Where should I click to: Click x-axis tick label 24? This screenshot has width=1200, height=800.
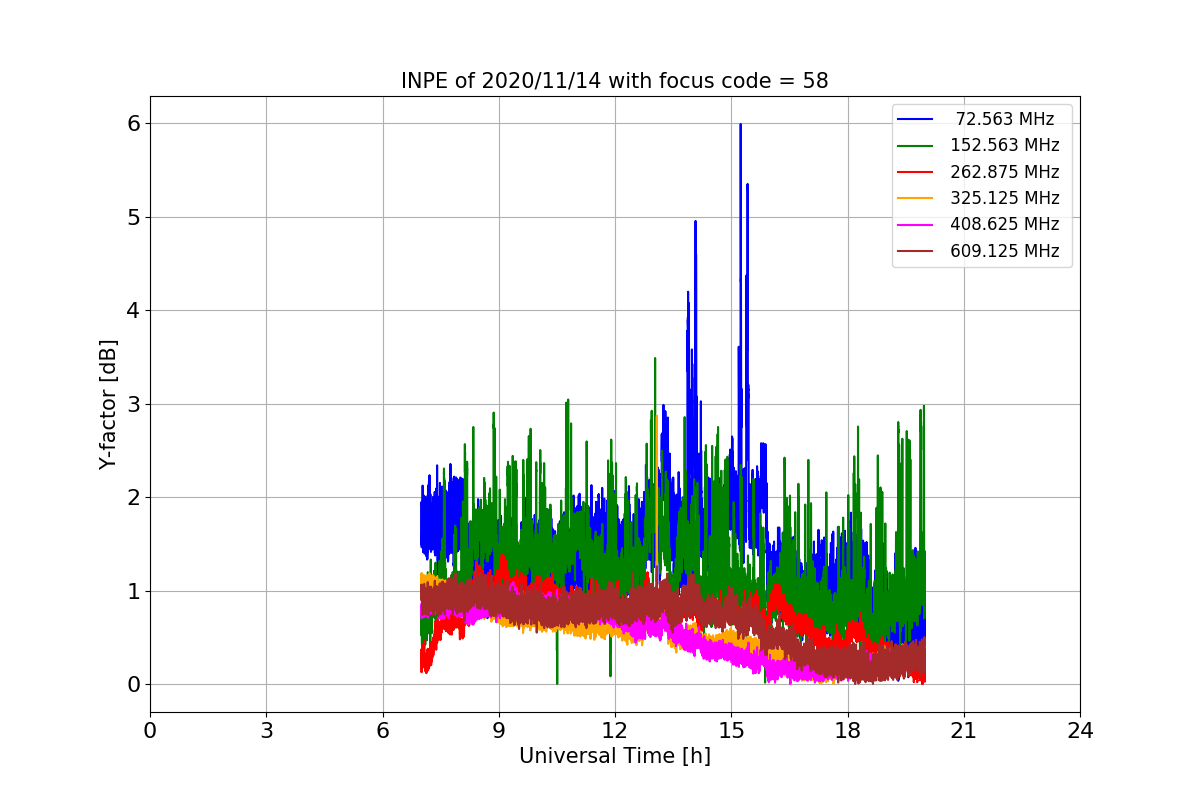(1080, 731)
